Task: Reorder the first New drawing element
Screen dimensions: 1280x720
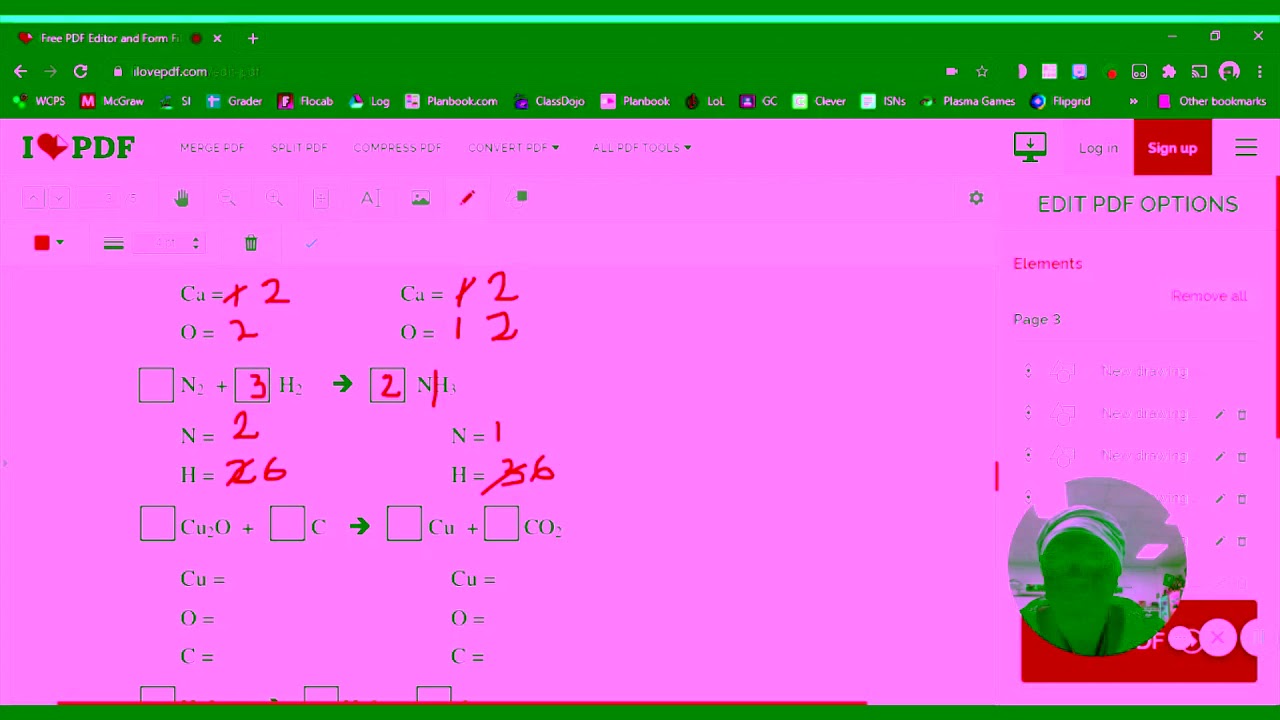Action: [1028, 372]
